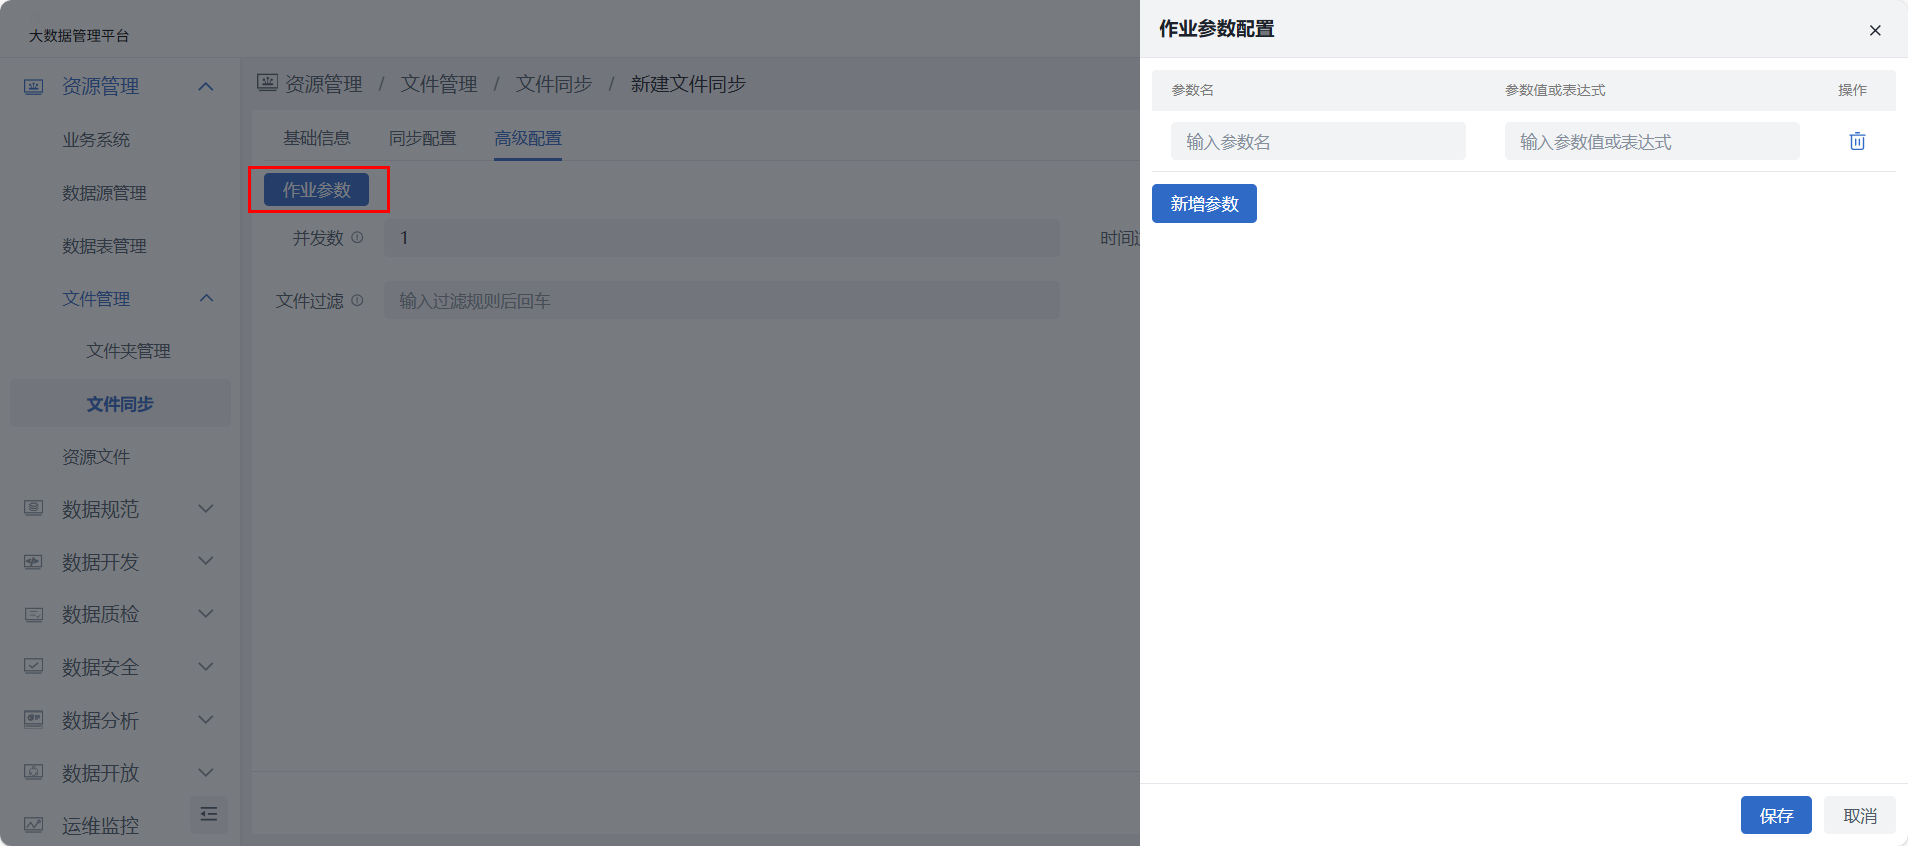Screen dimensions: 1908x846
Task: Click the 新增参数 button
Action: tap(1204, 204)
